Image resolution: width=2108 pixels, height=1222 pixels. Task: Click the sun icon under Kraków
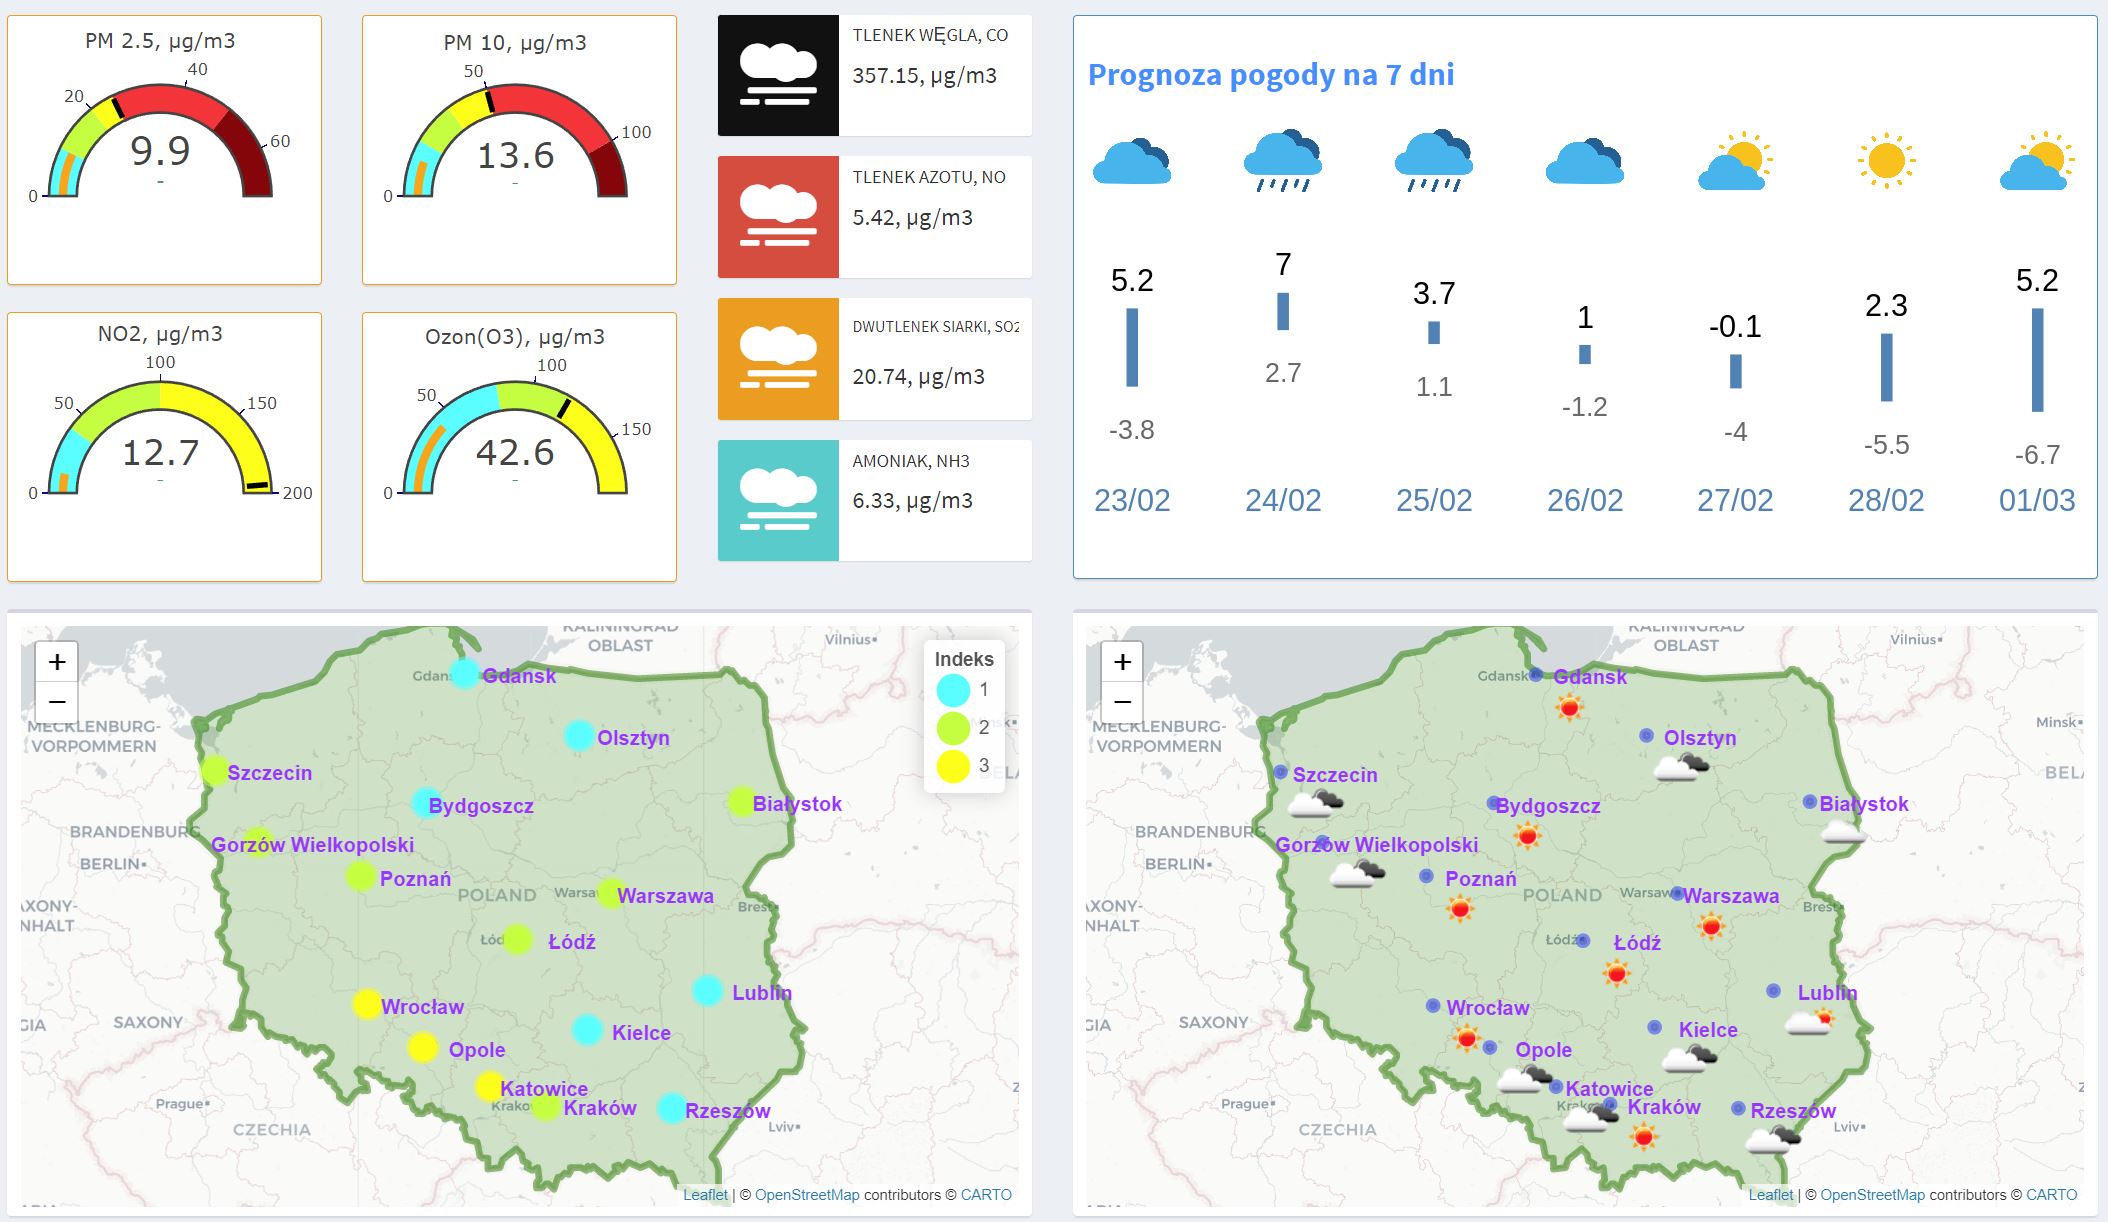click(x=1643, y=1137)
